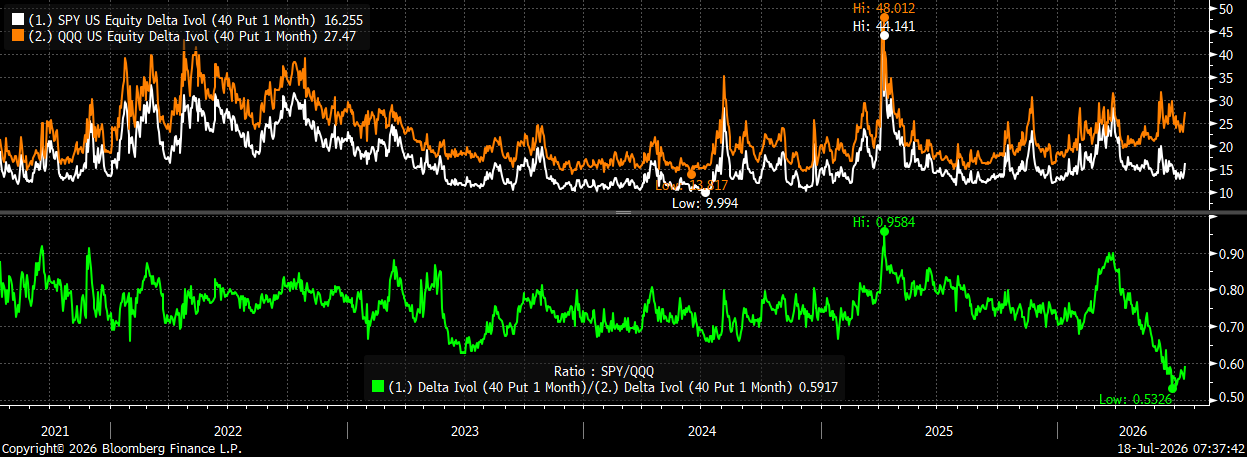1247x457 pixels.
Task: Click the green 'Hi: 0.9584' label
Action: (883, 224)
